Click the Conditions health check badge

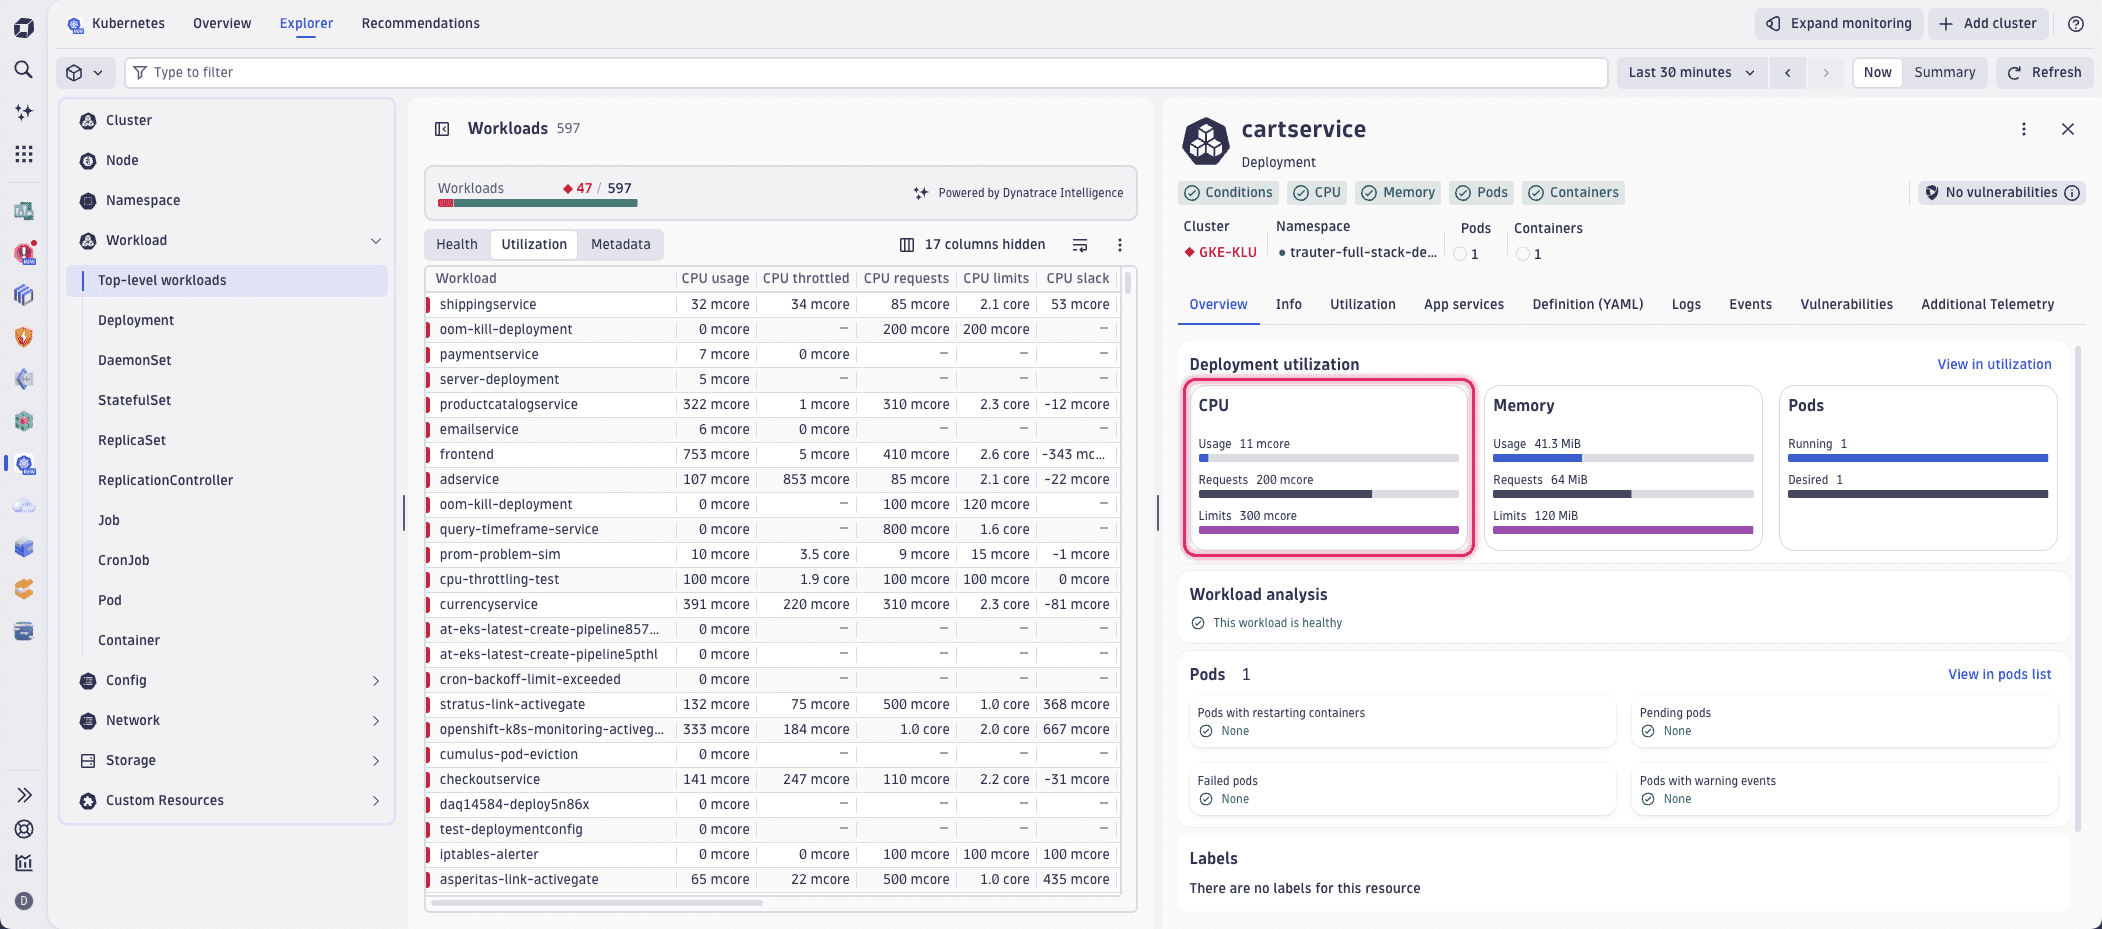(1228, 192)
